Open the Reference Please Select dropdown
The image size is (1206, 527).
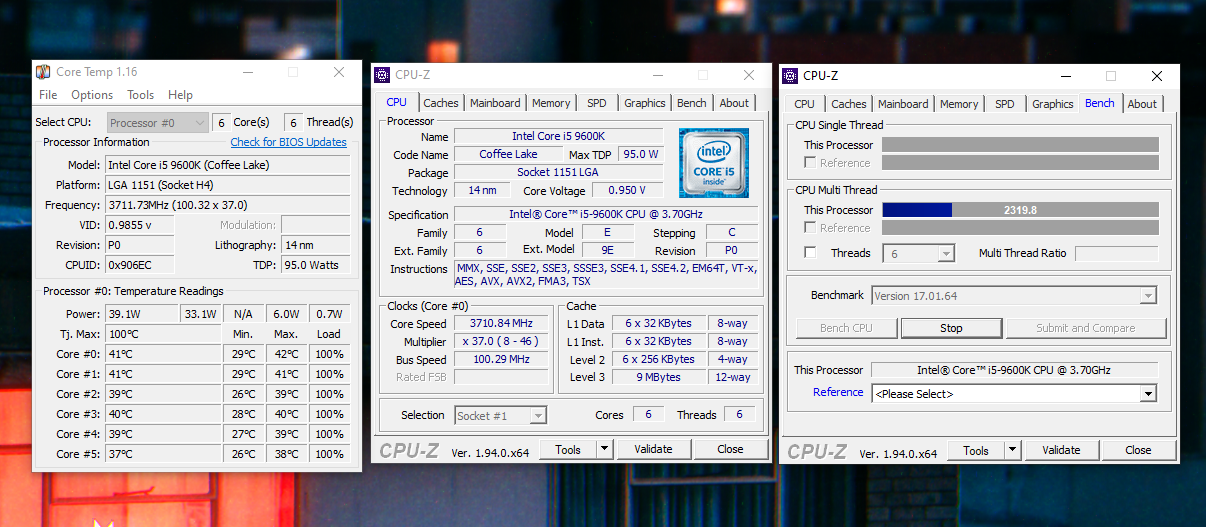[1014, 394]
